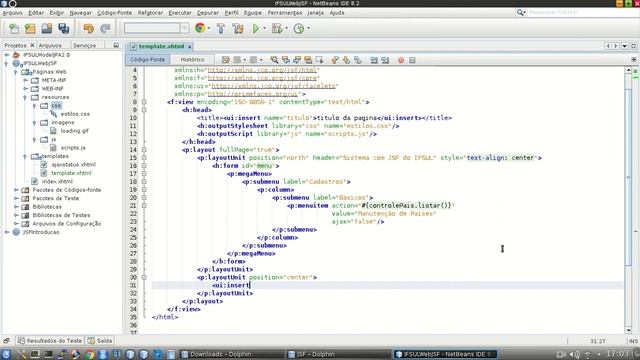Switch to the Histórico editor view
The height and width of the screenshot is (360, 640).
(192, 60)
